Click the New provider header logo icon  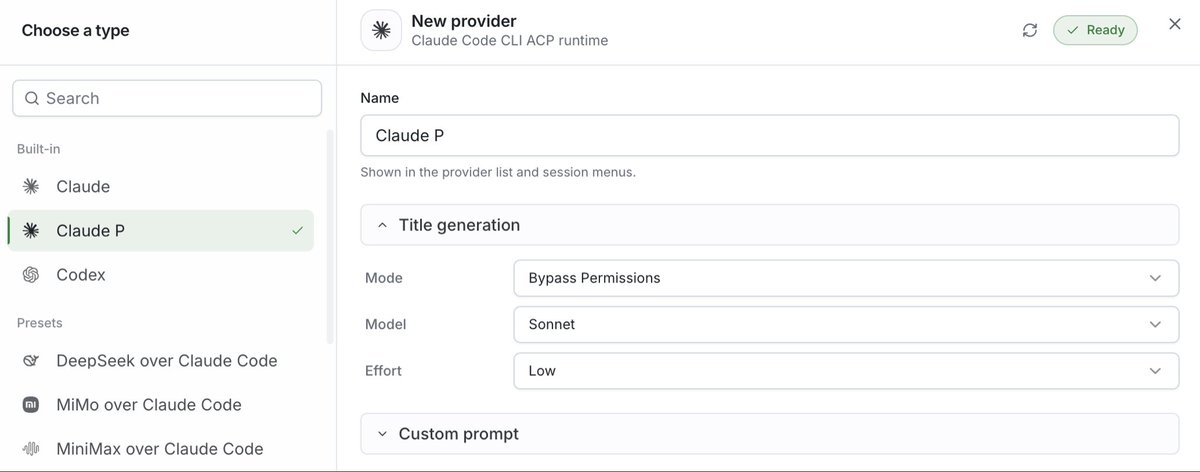[381, 30]
